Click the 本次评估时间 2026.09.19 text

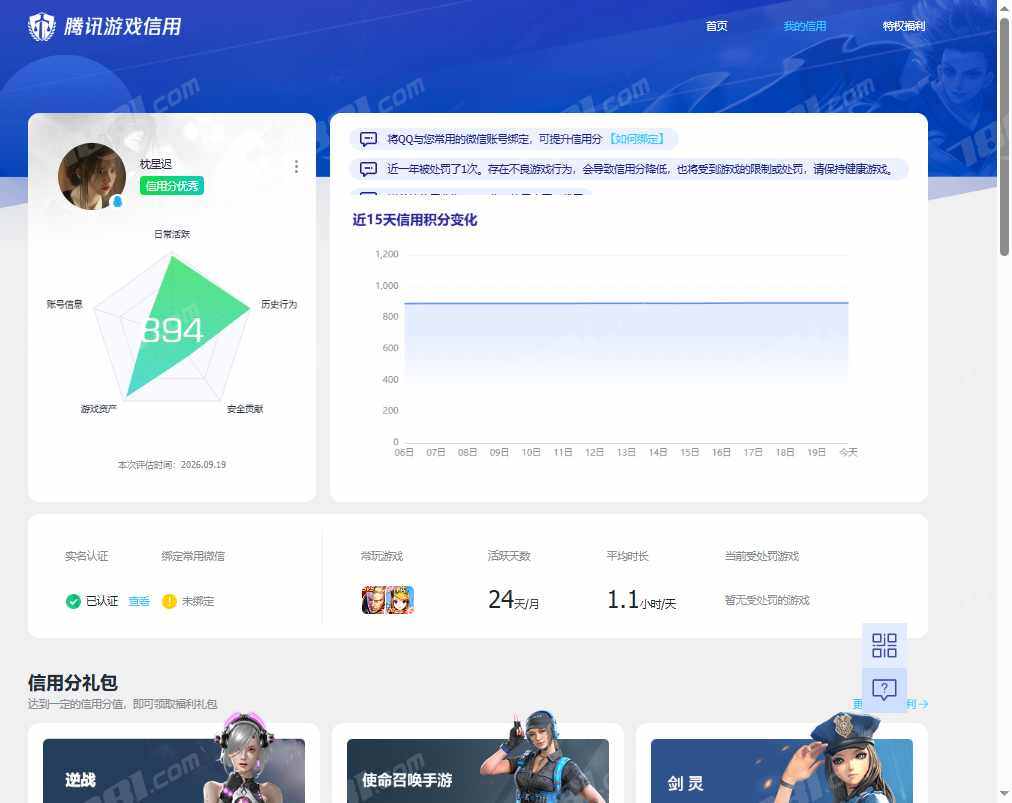(172, 465)
